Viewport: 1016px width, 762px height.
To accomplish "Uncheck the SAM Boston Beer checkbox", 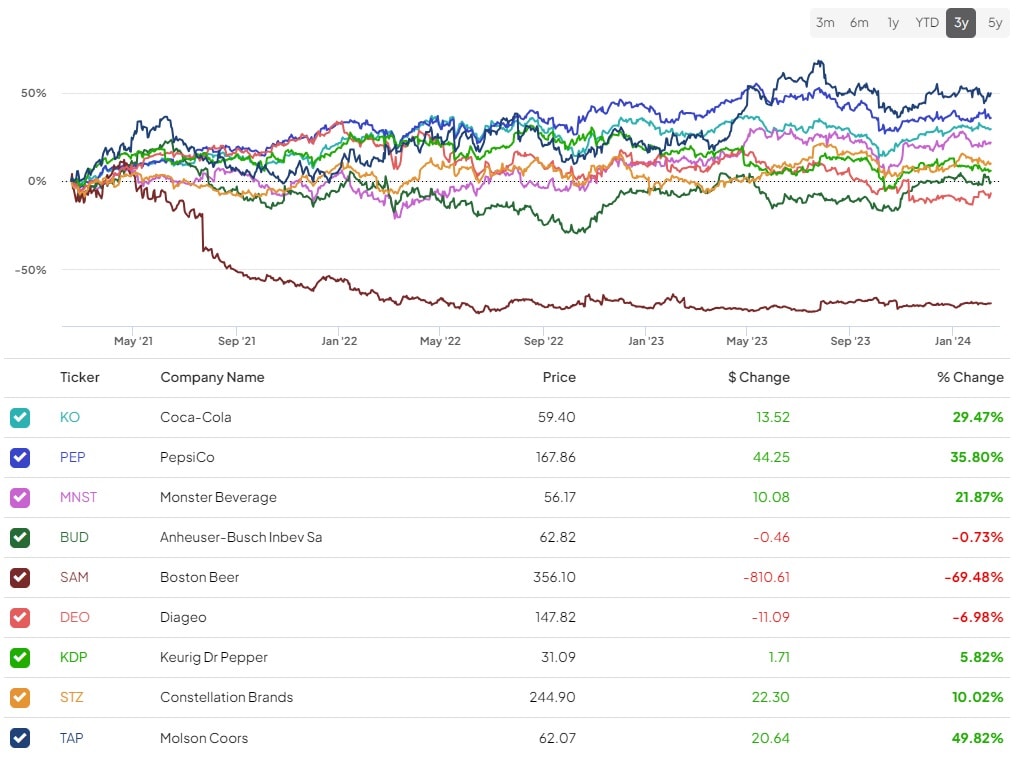I will tap(20, 577).
